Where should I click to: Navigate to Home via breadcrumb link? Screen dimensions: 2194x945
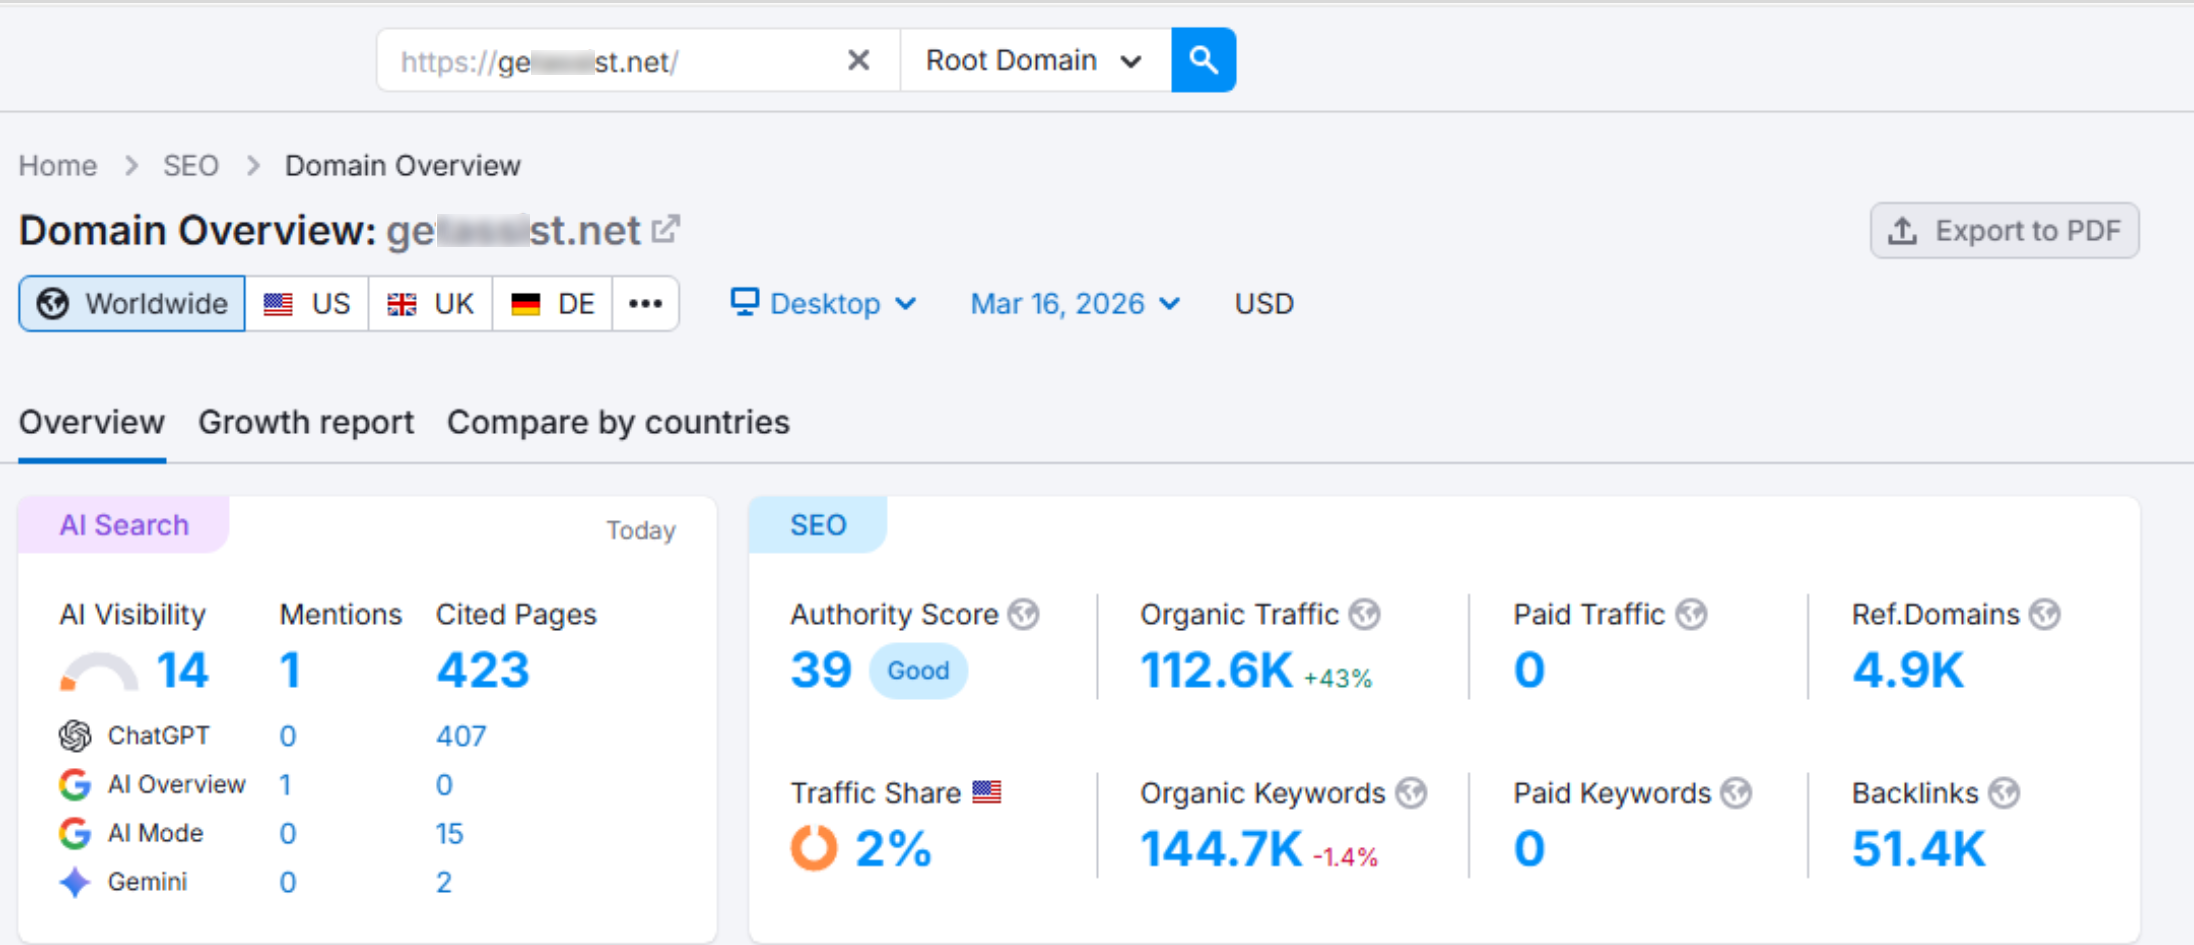coord(57,165)
